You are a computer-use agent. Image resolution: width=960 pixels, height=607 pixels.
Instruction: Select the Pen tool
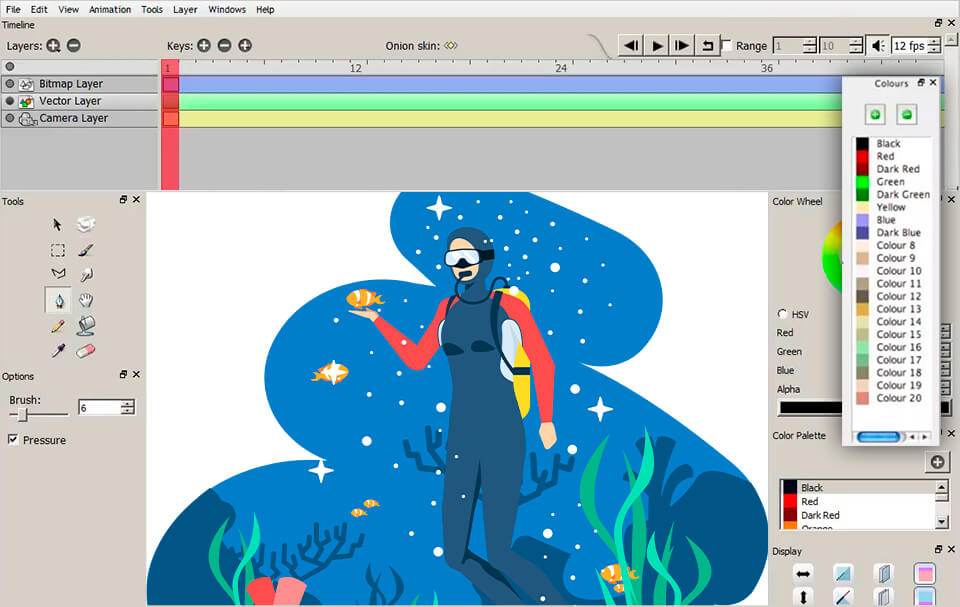coord(57,299)
